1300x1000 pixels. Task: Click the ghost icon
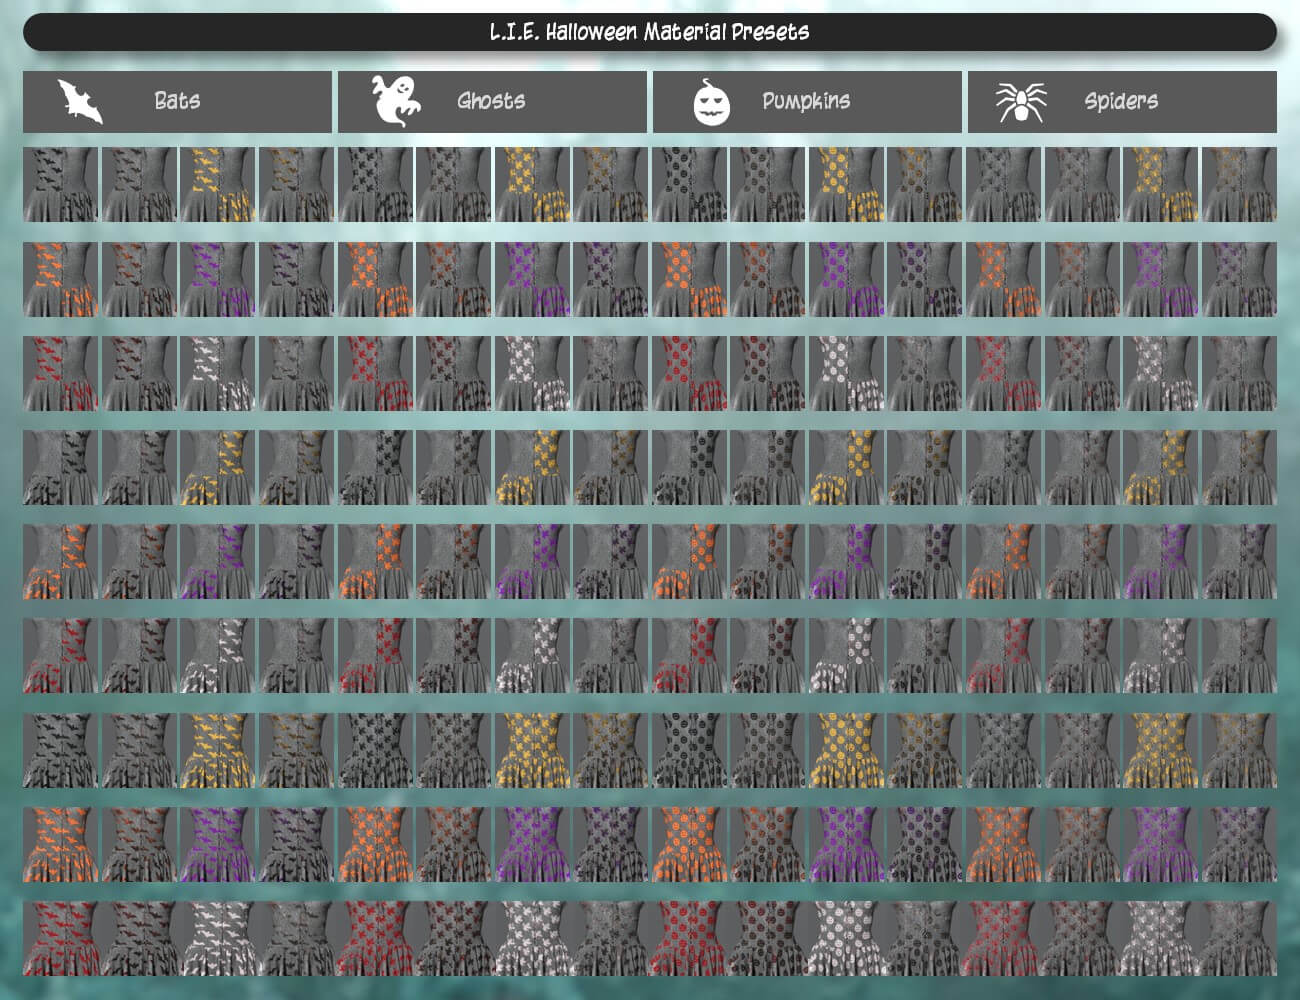click(396, 100)
